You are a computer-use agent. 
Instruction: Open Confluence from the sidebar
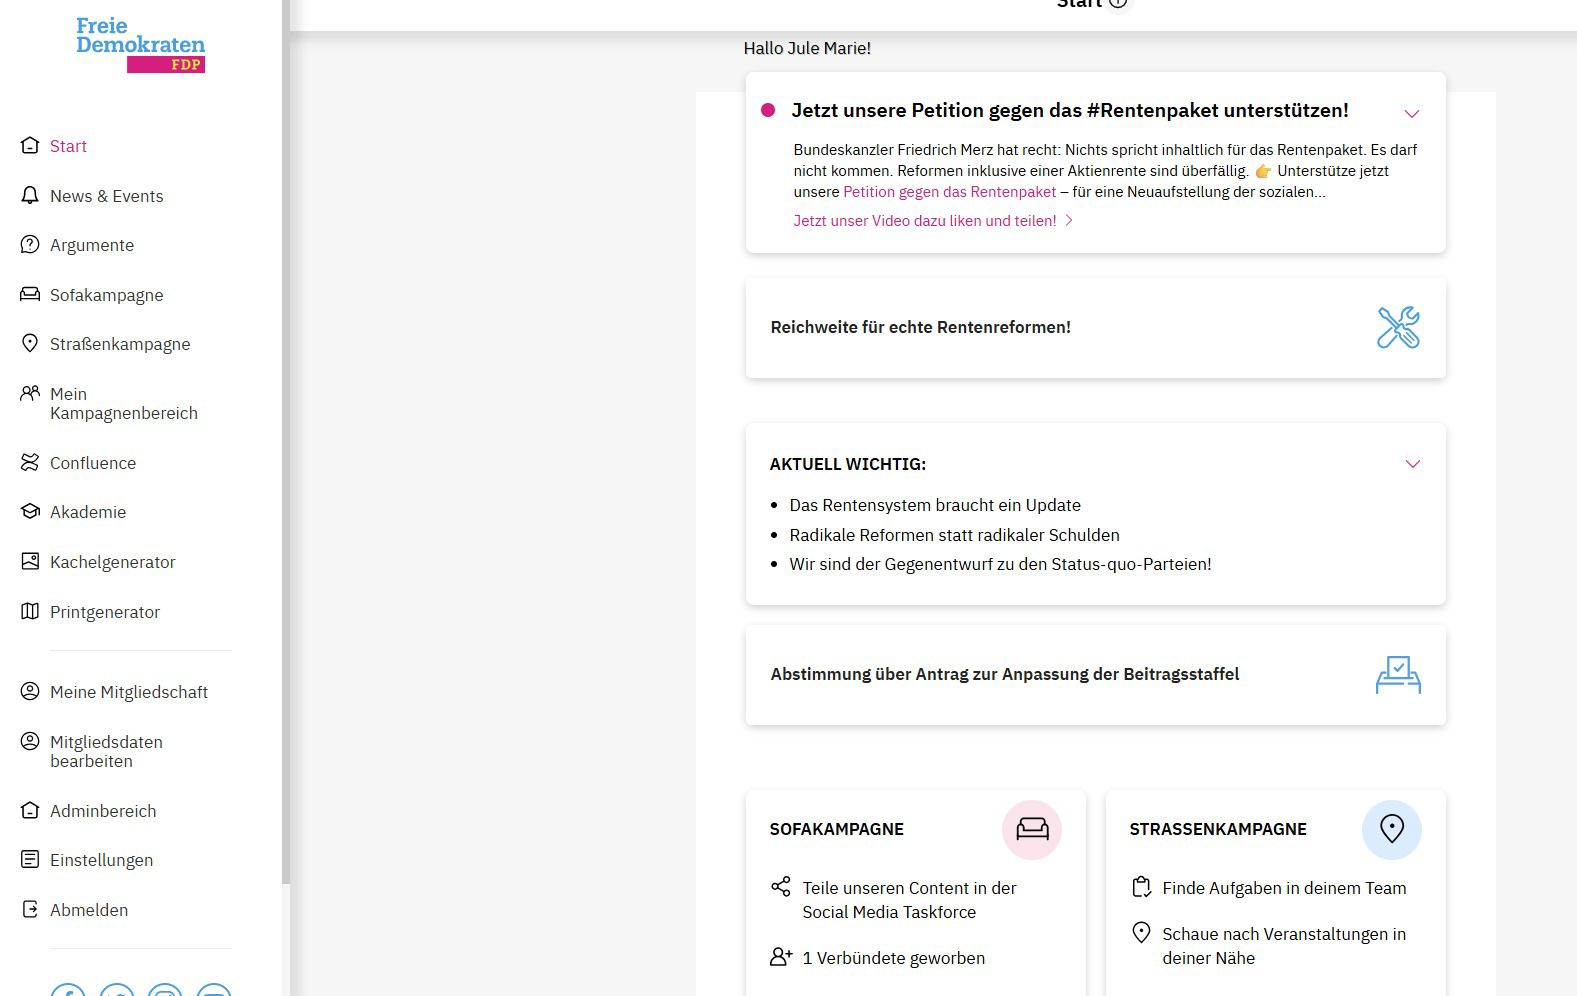coord(92,463)
